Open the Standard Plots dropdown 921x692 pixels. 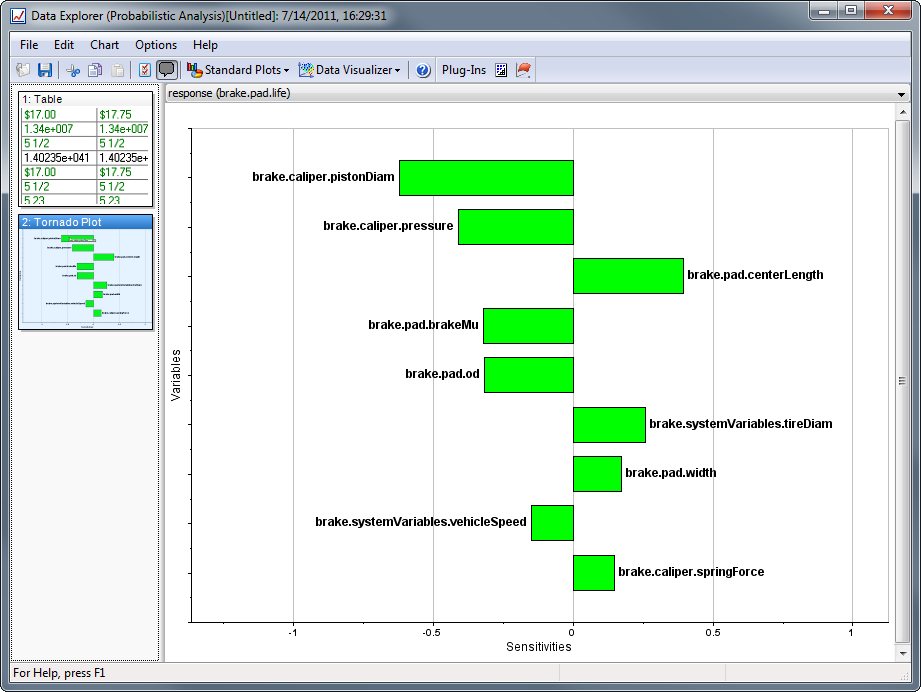[238, 70]
